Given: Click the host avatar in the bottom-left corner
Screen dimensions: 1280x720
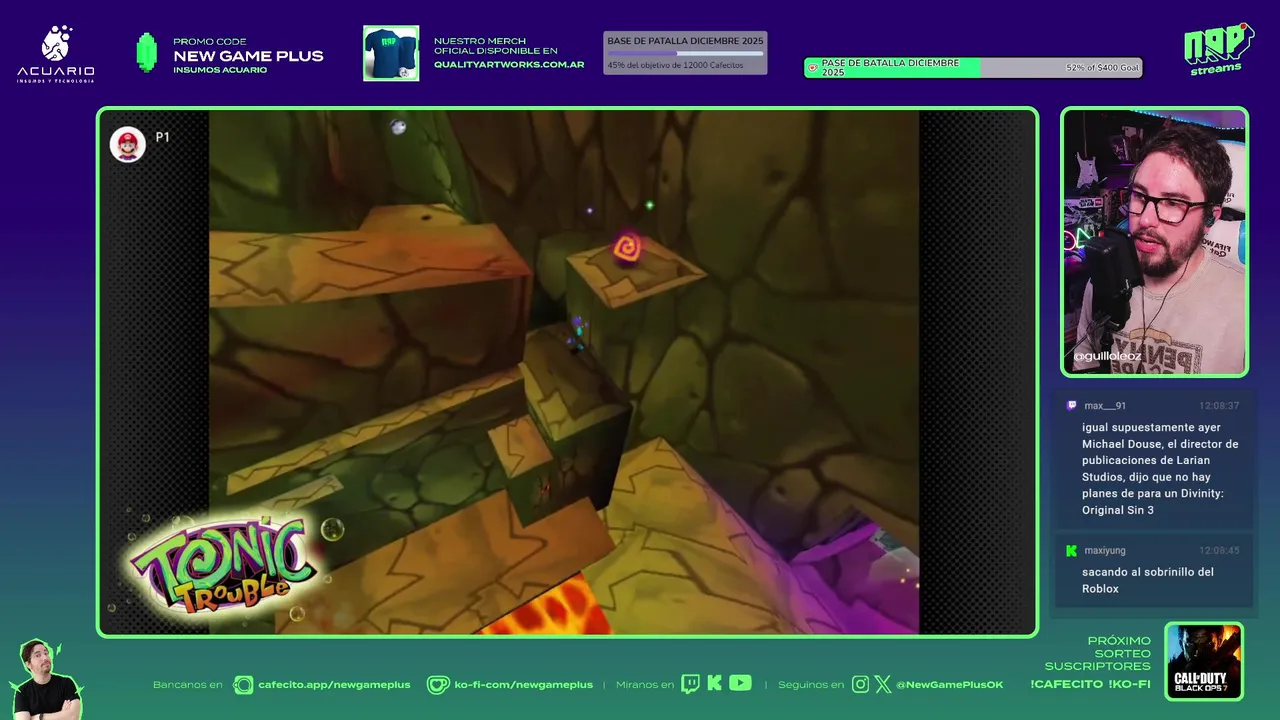Looking at the screenshot, I should click(x=45, y=680).
